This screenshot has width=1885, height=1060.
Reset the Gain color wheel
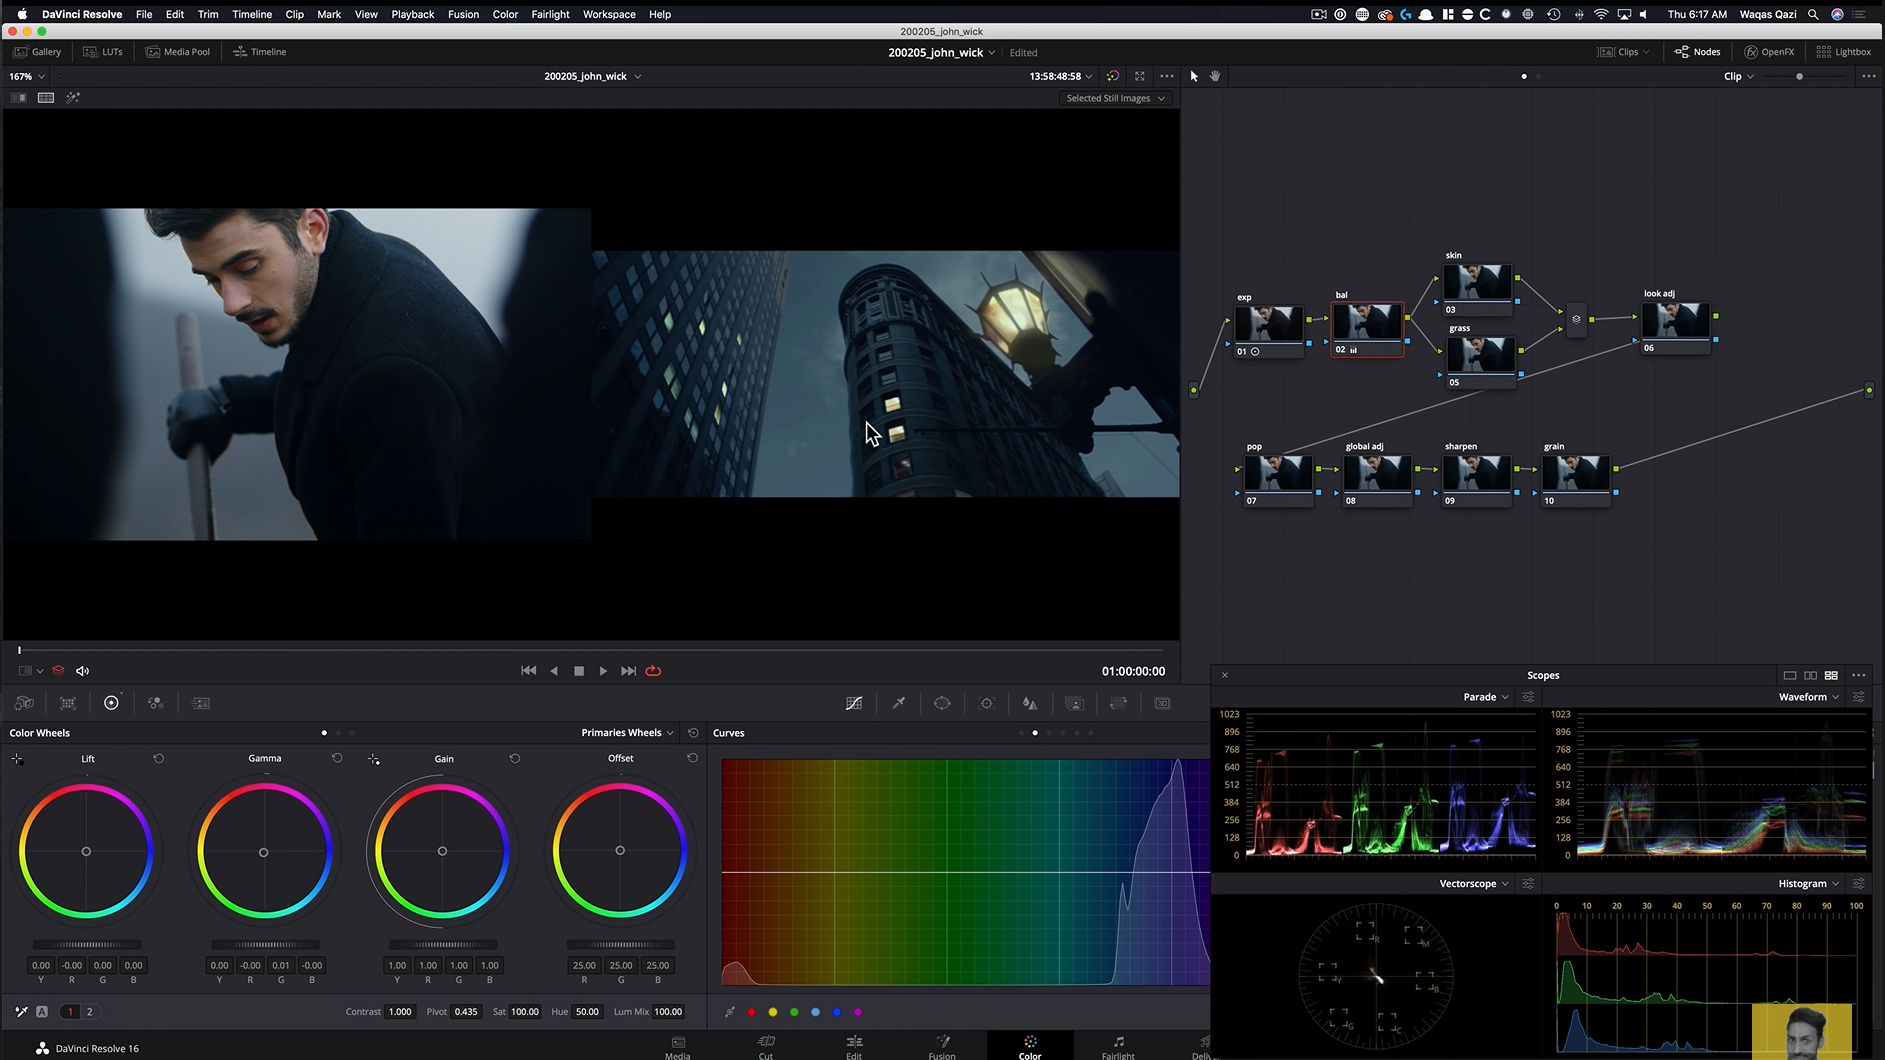click(x=515, y=758)
